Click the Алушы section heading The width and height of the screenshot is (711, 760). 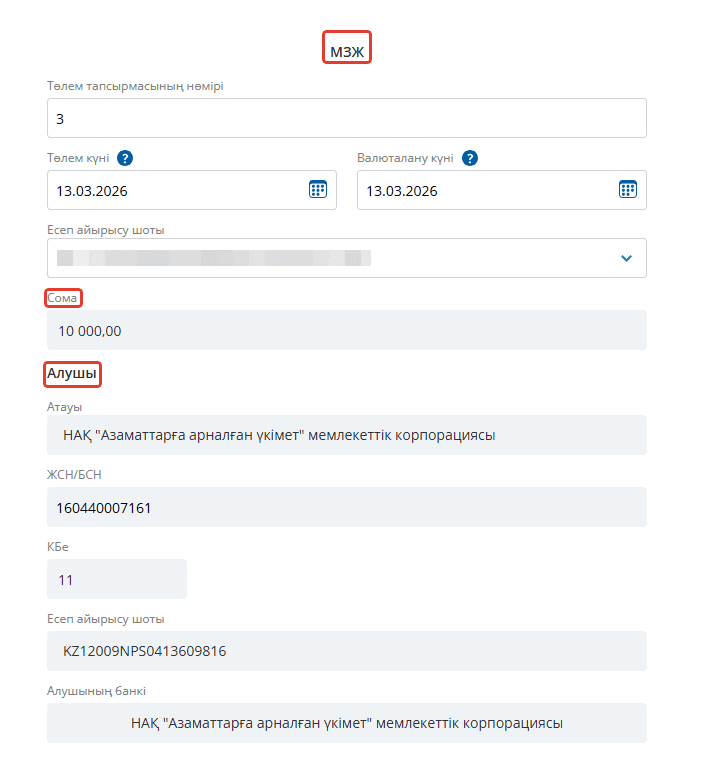coord(73,374)
